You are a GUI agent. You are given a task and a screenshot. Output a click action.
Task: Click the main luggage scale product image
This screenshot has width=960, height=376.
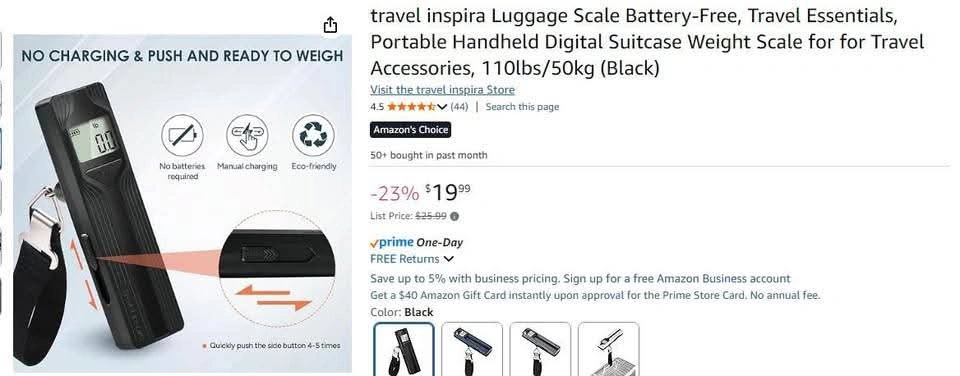pos(182,203)
